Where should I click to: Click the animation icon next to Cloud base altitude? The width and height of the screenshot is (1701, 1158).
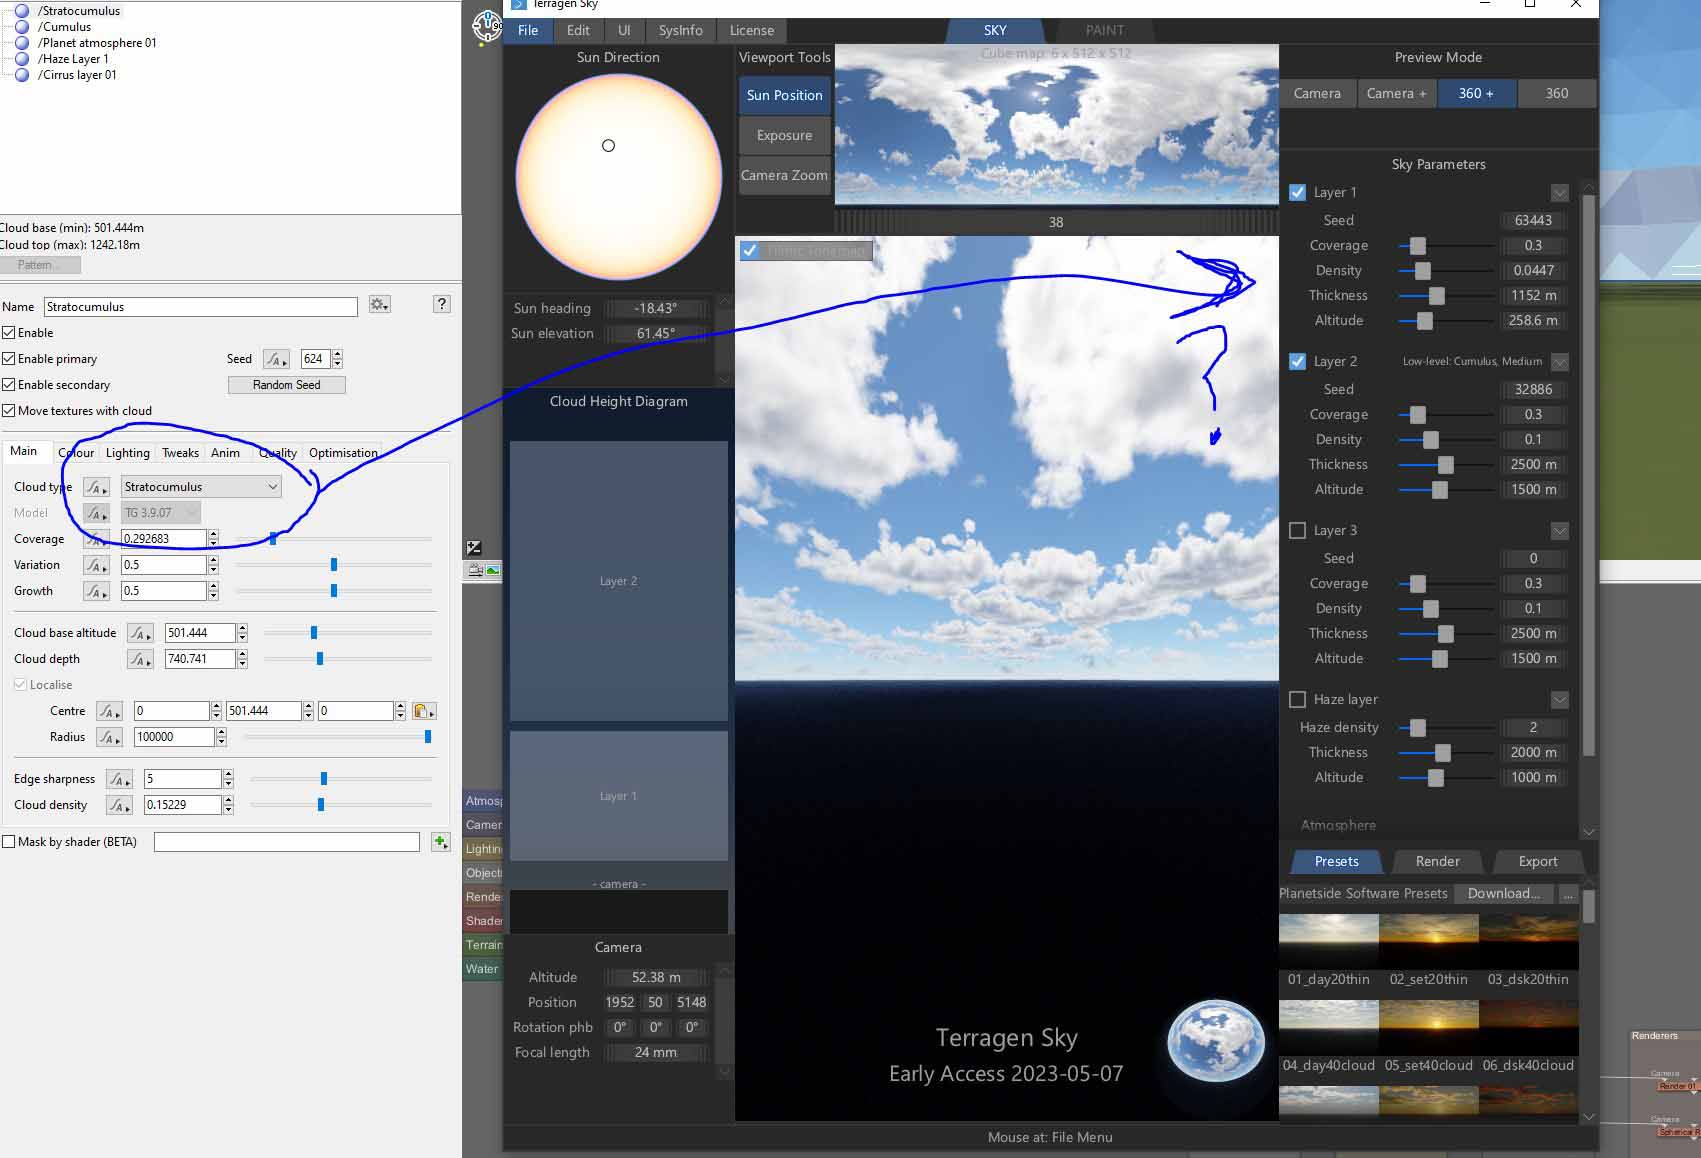pos(140,633)
